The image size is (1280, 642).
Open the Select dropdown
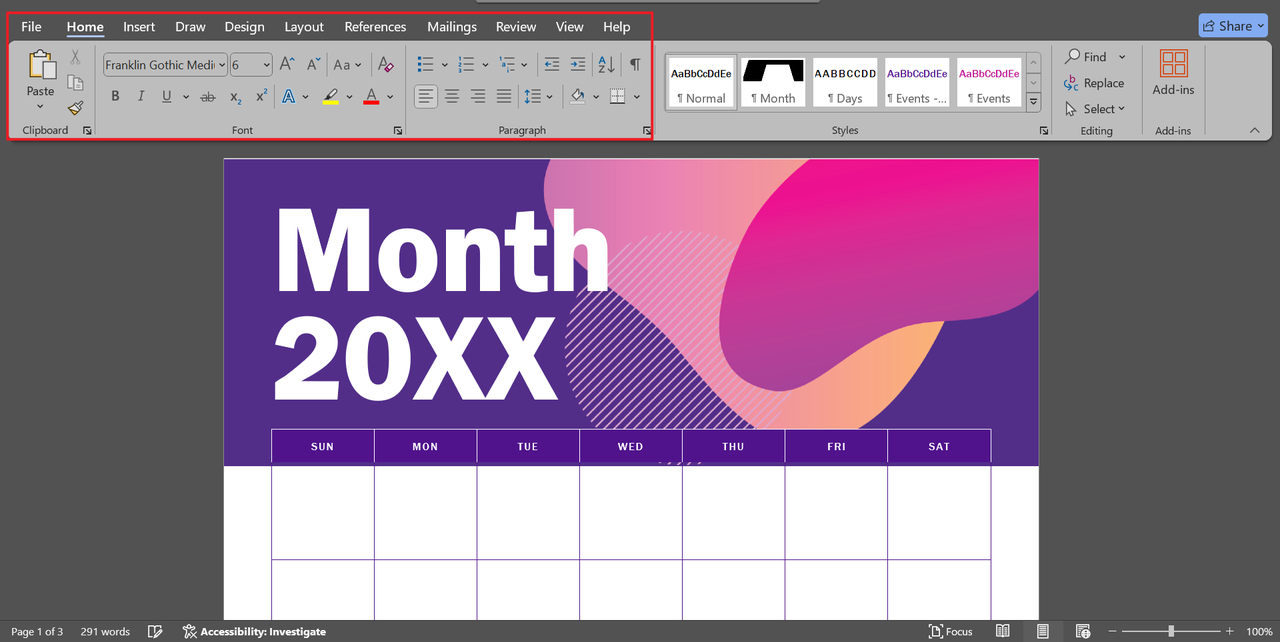[x=1095, y=109]
